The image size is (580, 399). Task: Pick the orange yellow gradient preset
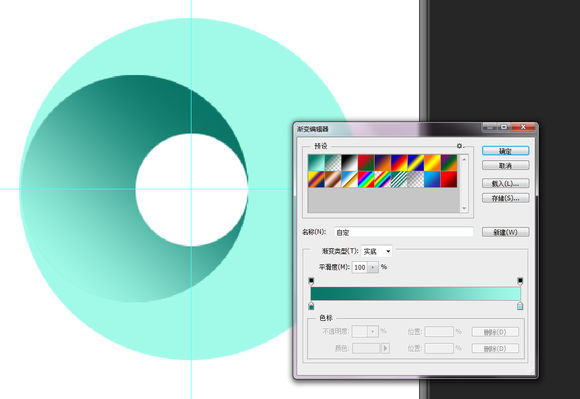[x=432, y=163]
